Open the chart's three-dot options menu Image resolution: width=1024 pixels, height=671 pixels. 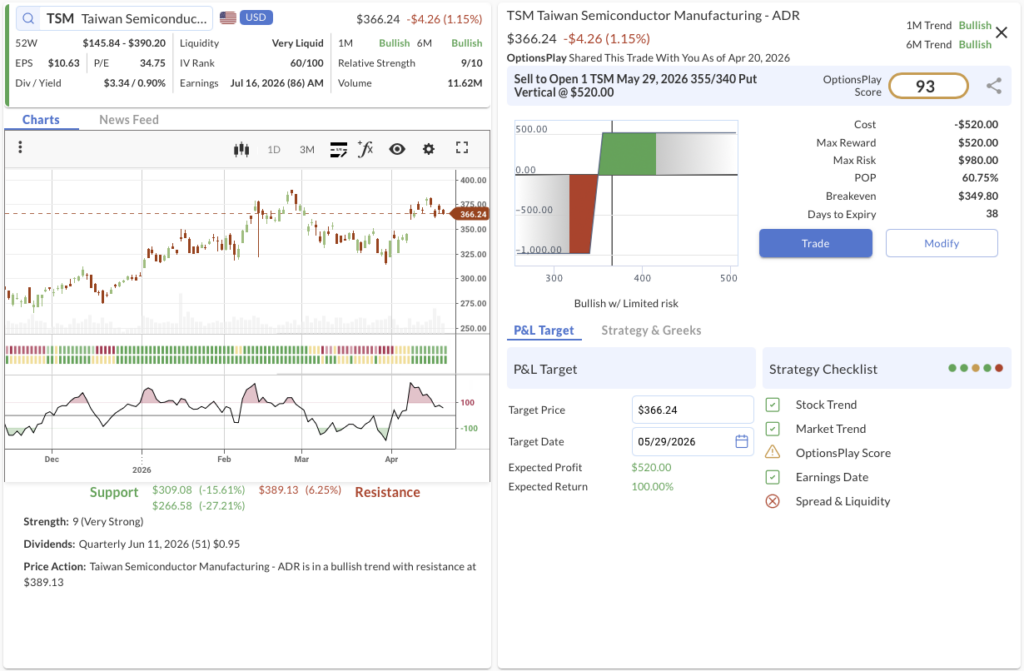20,148
